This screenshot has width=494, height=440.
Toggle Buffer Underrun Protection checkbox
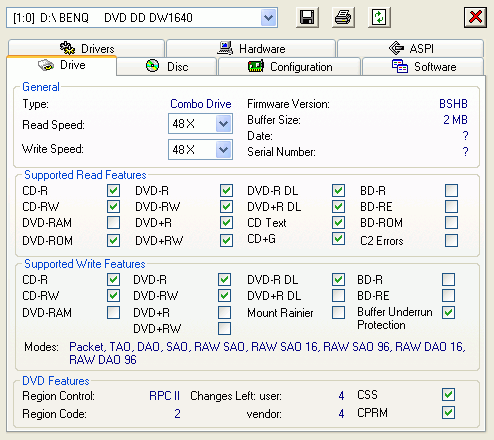coord(448,312)
